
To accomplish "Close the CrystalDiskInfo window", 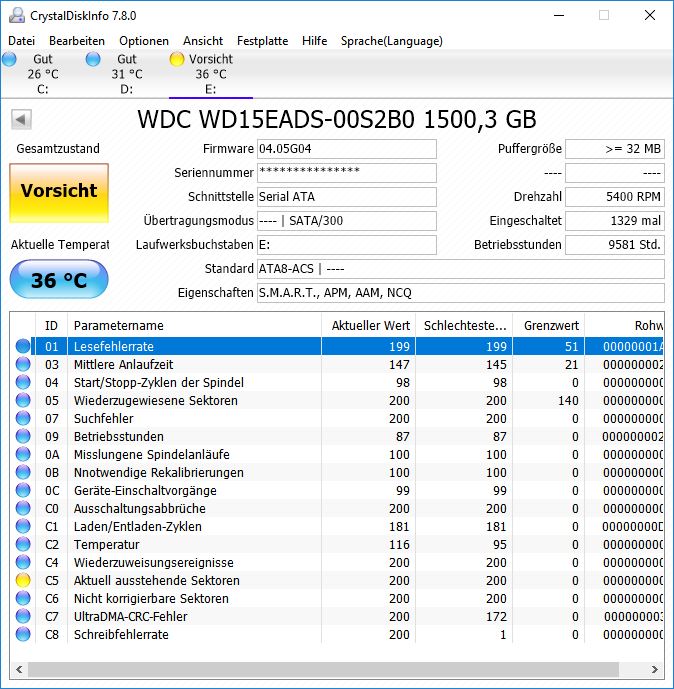I will tap(650, 15).
